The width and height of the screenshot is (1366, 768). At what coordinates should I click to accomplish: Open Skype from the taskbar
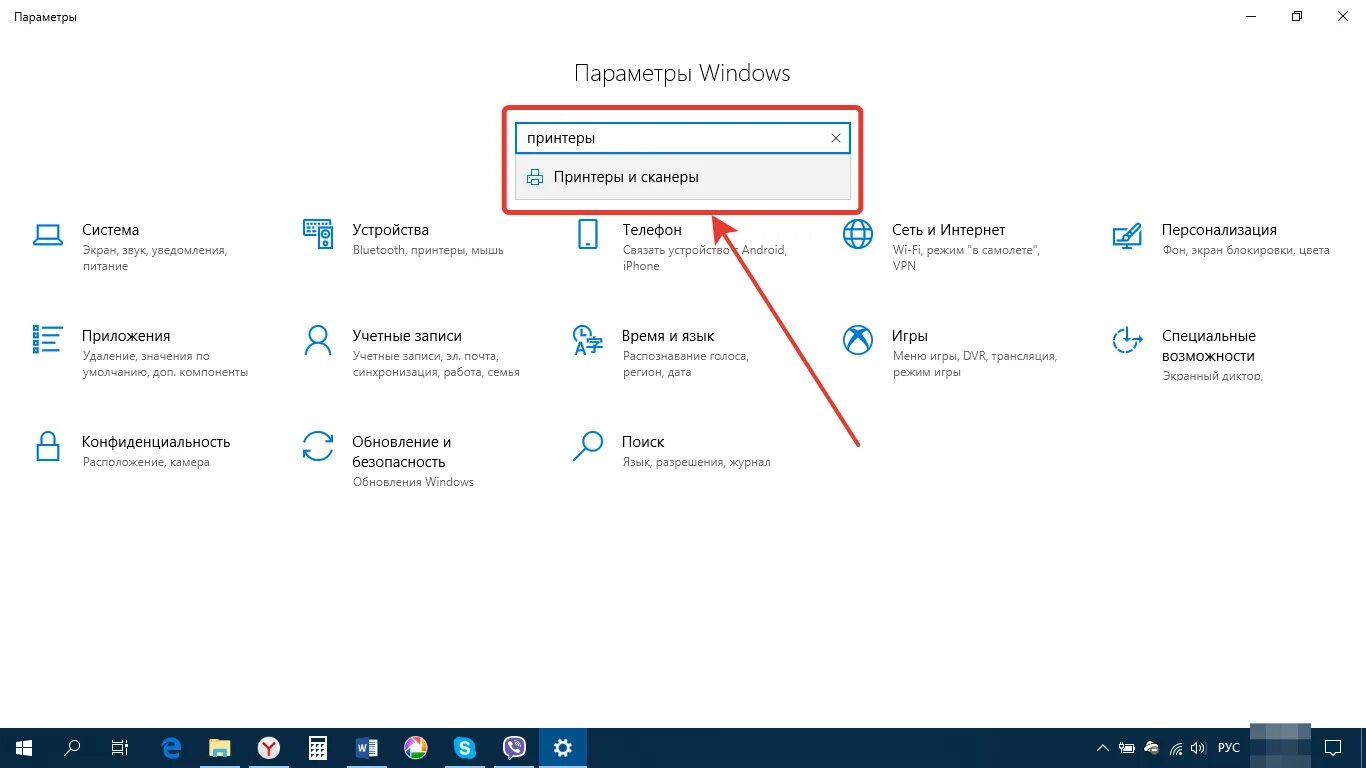pyautogui.click(x=465, y=748)
